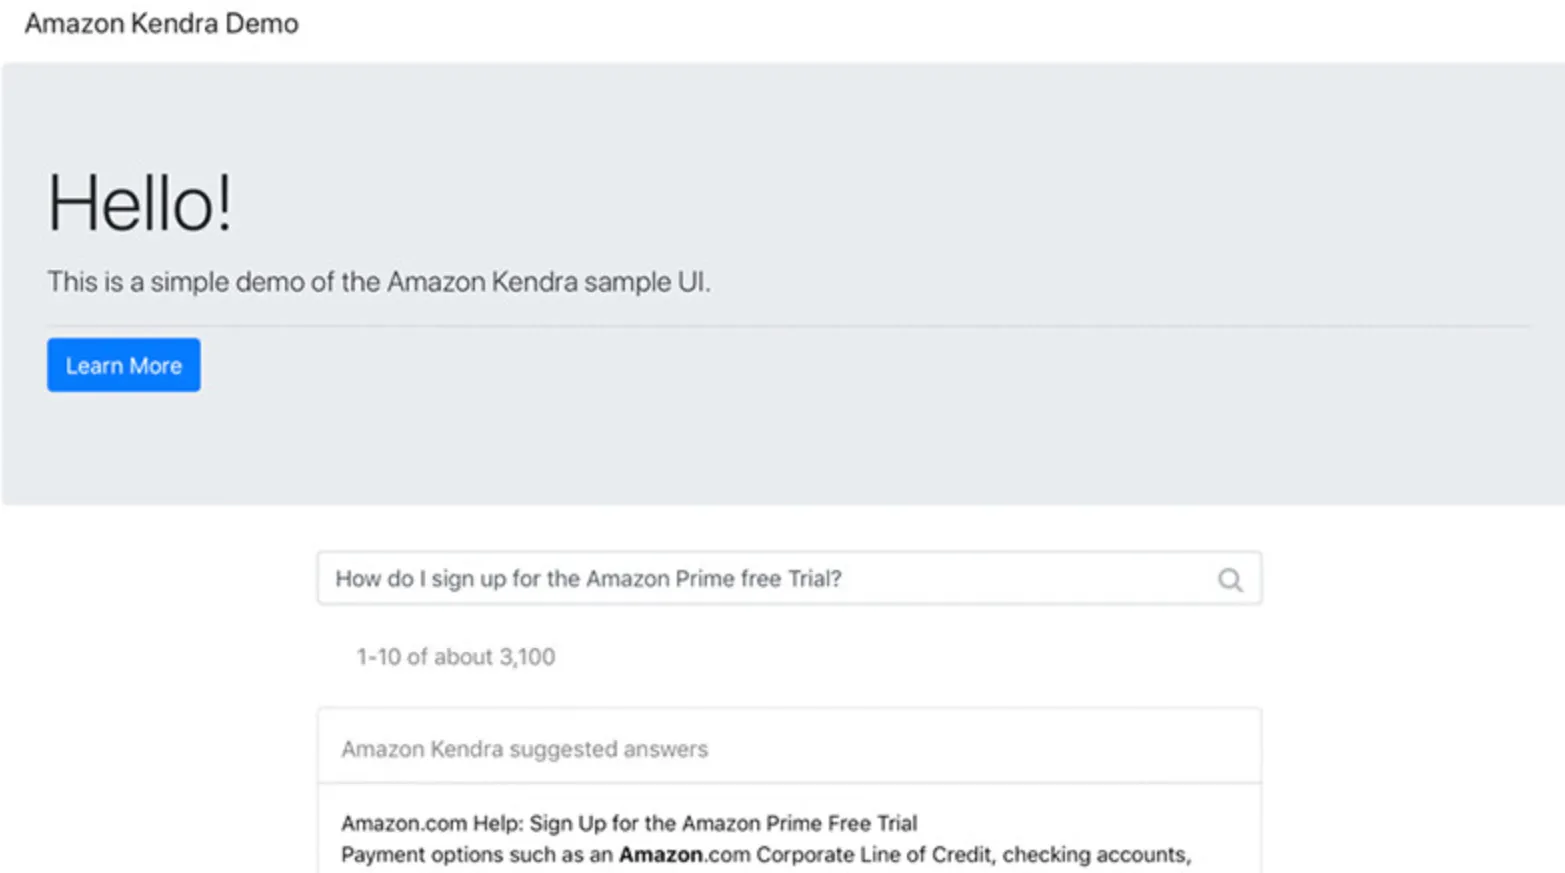Click 'Trial?' at end of search query
The image size is (1565, 873).
tap(814, 579)
